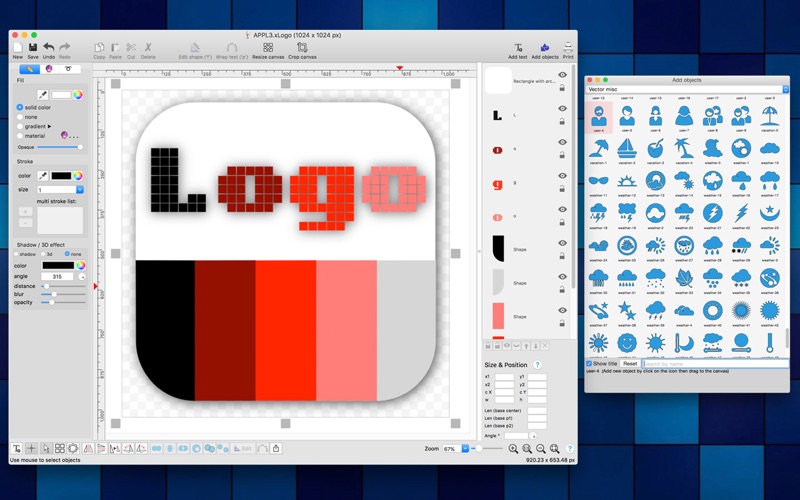
Task: Add the sailboat icon from the objects library
Action: (627, 150)
